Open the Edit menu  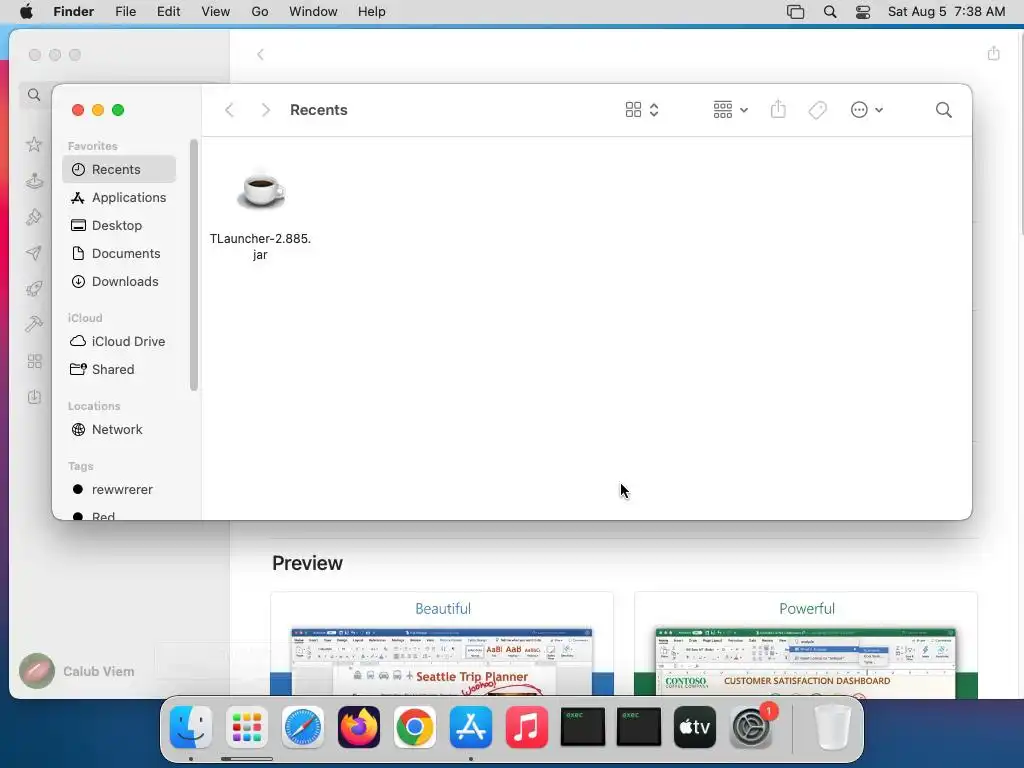click(168, 12)
